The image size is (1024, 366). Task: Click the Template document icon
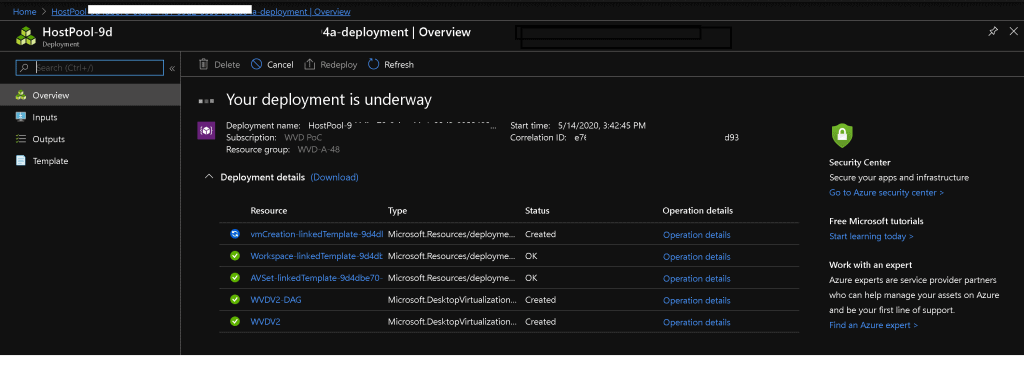pyautogui.click(x=20, y=161)
